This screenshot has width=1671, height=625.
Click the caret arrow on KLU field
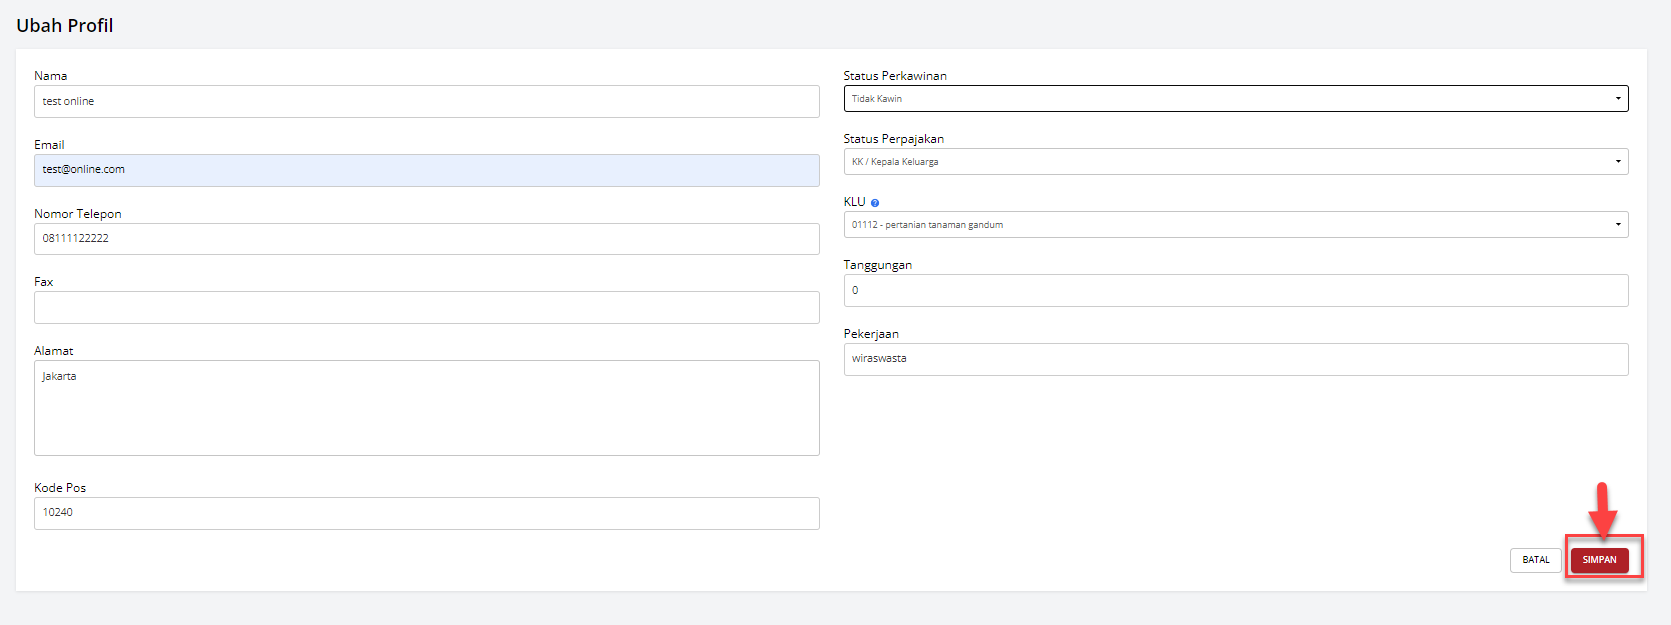1617,225
